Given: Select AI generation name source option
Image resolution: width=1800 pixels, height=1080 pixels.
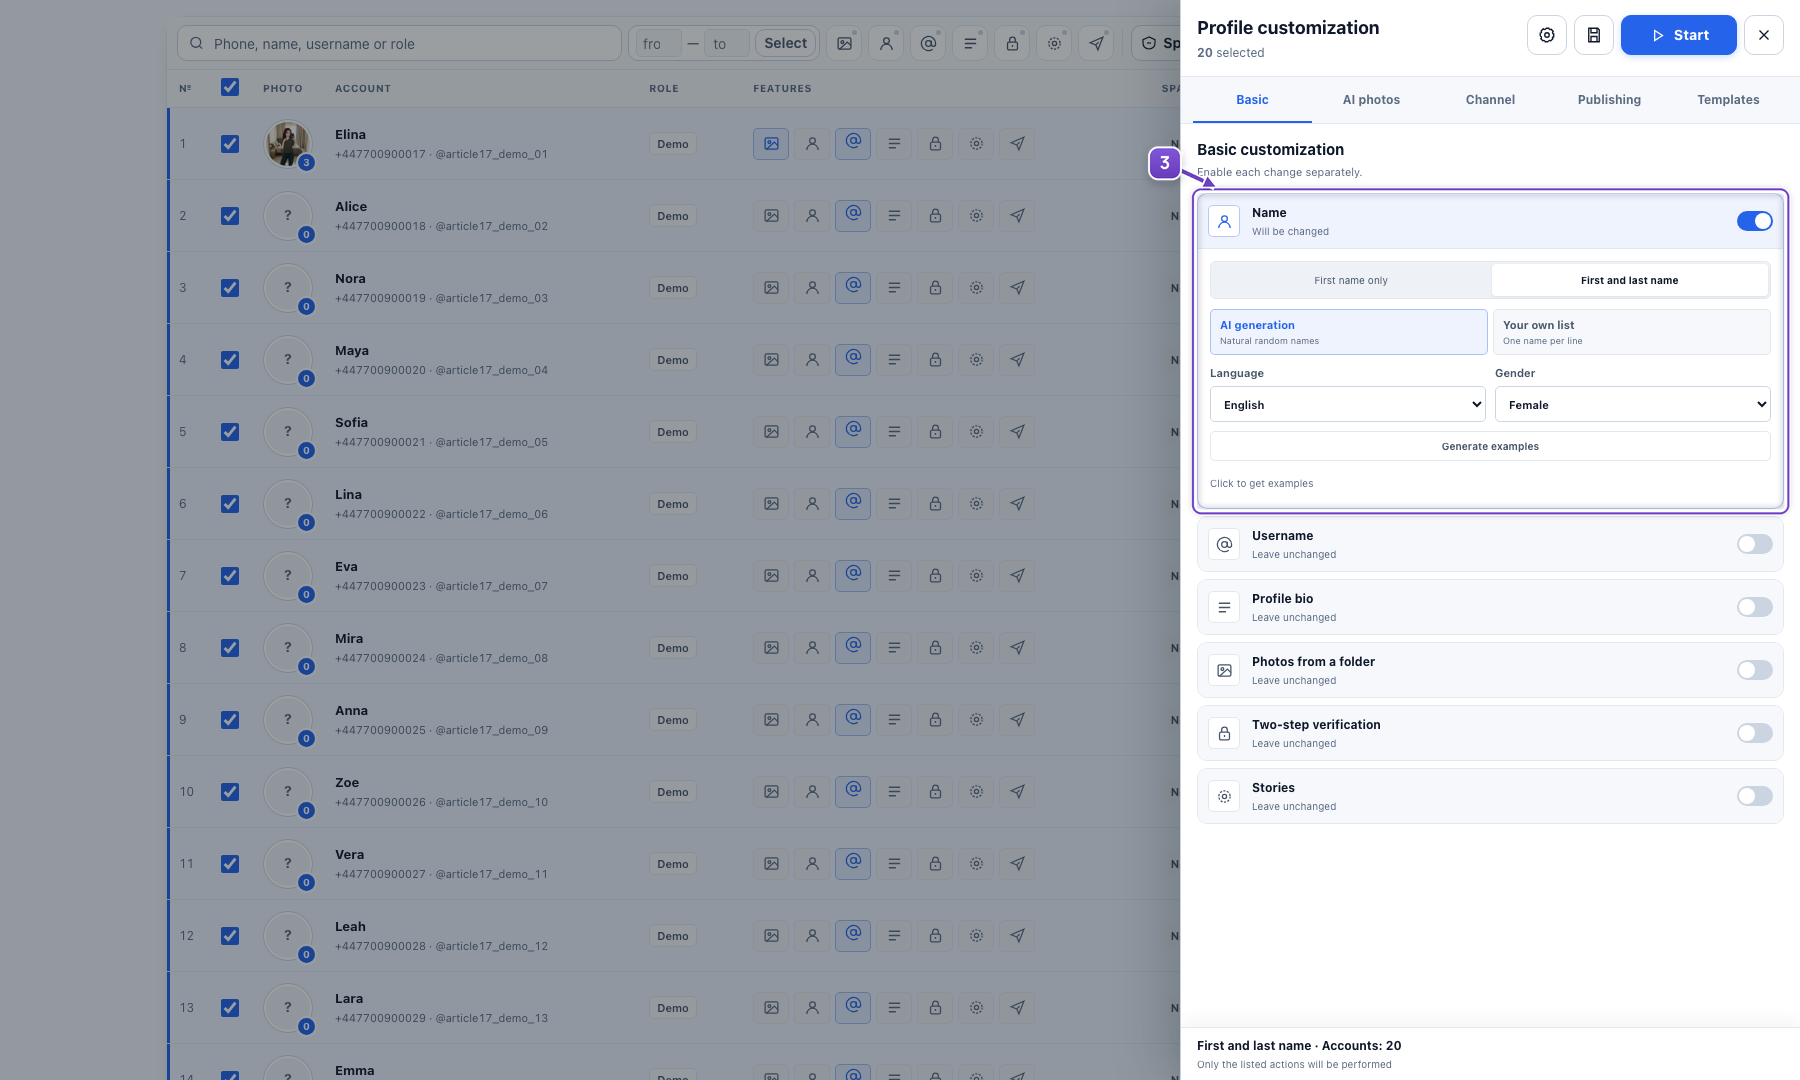Looking at the screenshot, I should [1348, 332].
